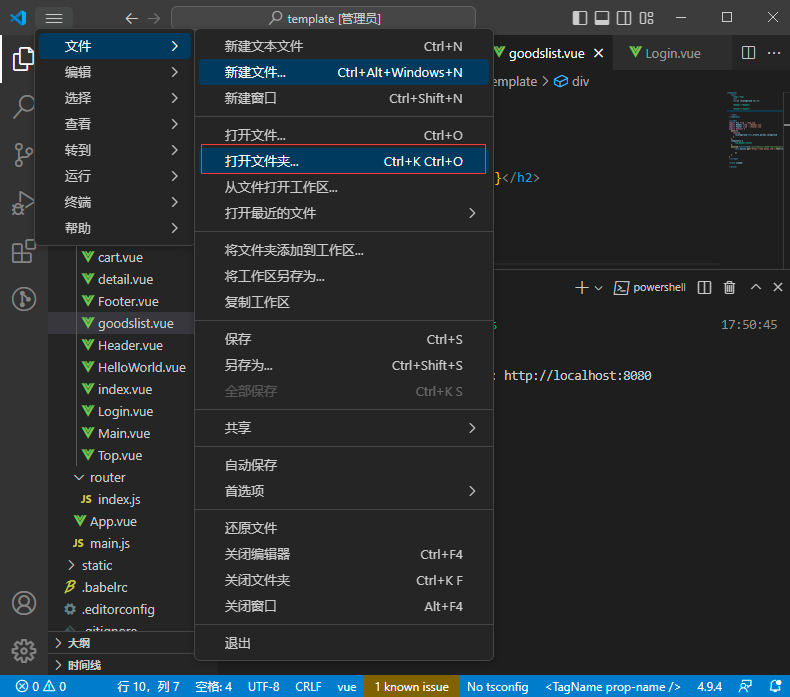Choose 新建窗口 menu entry
Image resolution: width=790 pixels, height=697 pixels.
(x=344, y=98)
